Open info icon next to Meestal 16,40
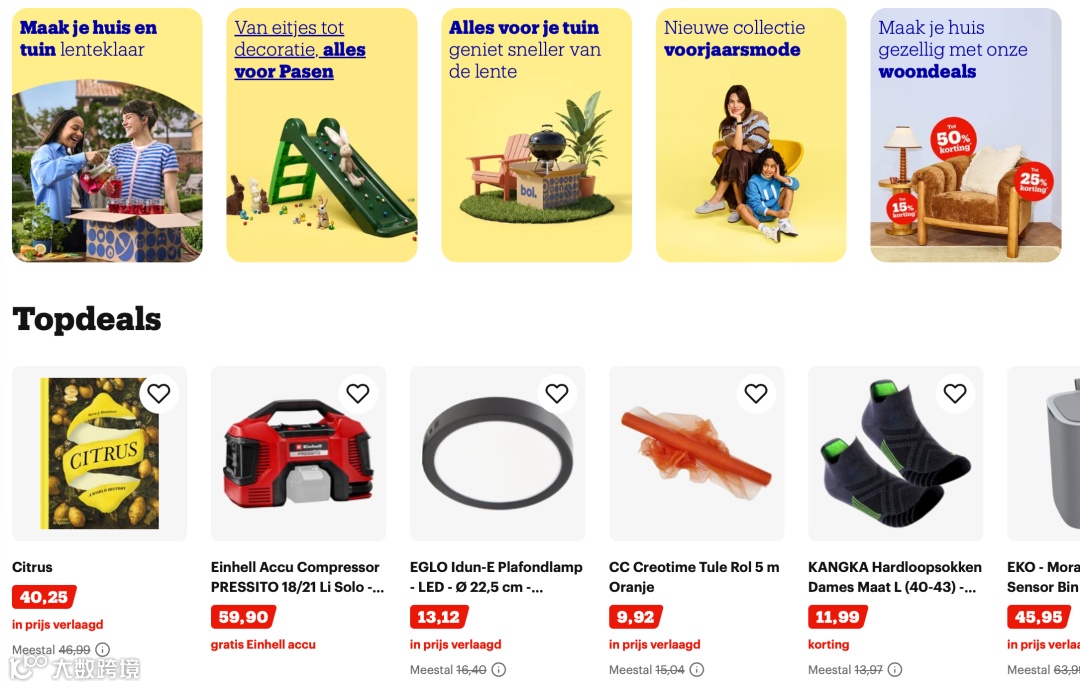Image resolution: width=1080 pixels, height=688 pixels. click(499, 669)
